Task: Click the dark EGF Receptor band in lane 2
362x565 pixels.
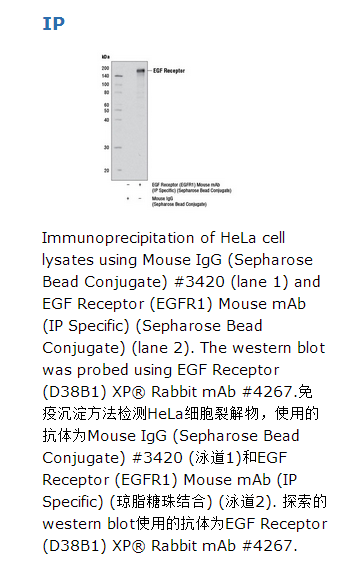Action: tap(140, 71)
